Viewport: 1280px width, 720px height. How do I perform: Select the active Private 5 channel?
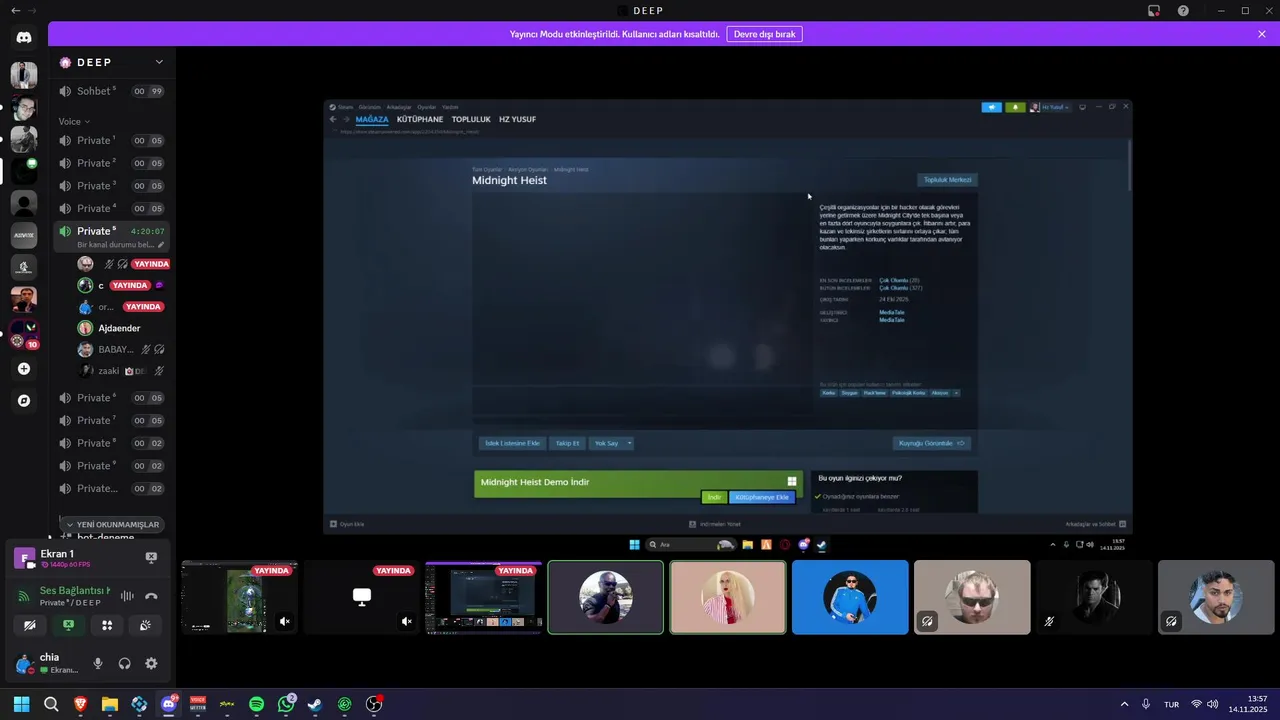pyautogui.click(x=110, y=237)
